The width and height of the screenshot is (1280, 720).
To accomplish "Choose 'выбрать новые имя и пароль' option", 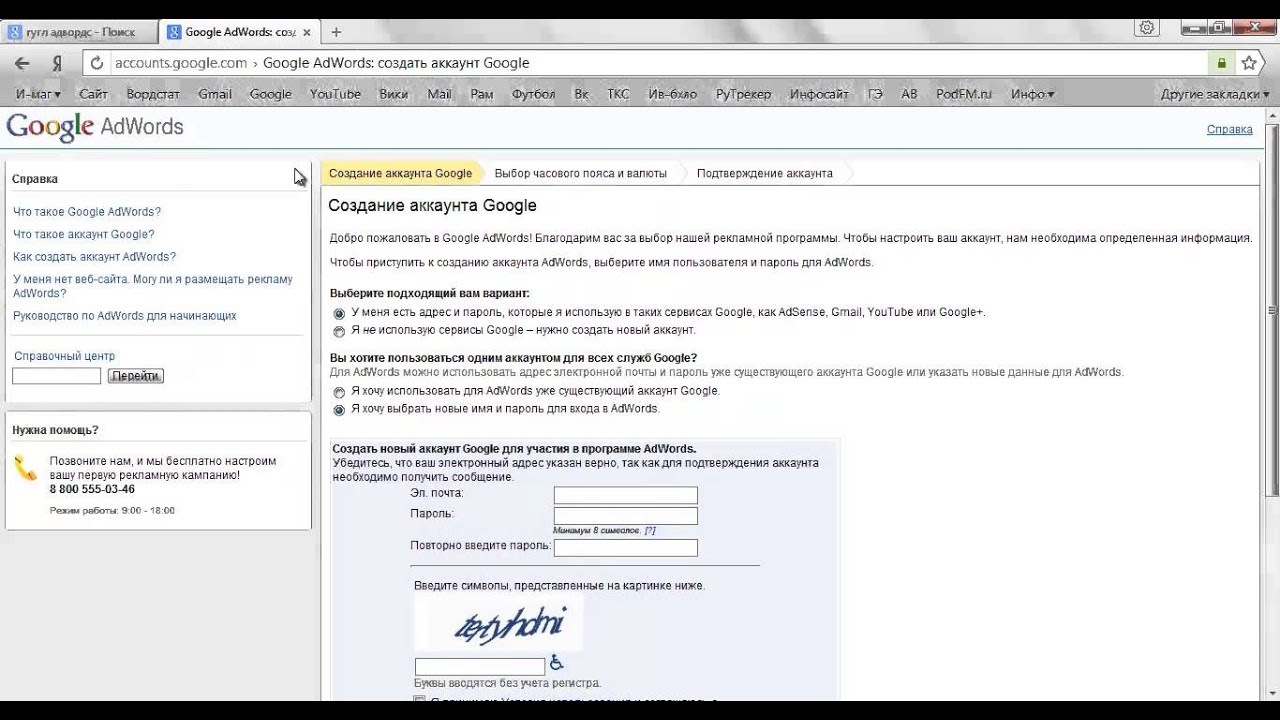I will click(339, 410).
